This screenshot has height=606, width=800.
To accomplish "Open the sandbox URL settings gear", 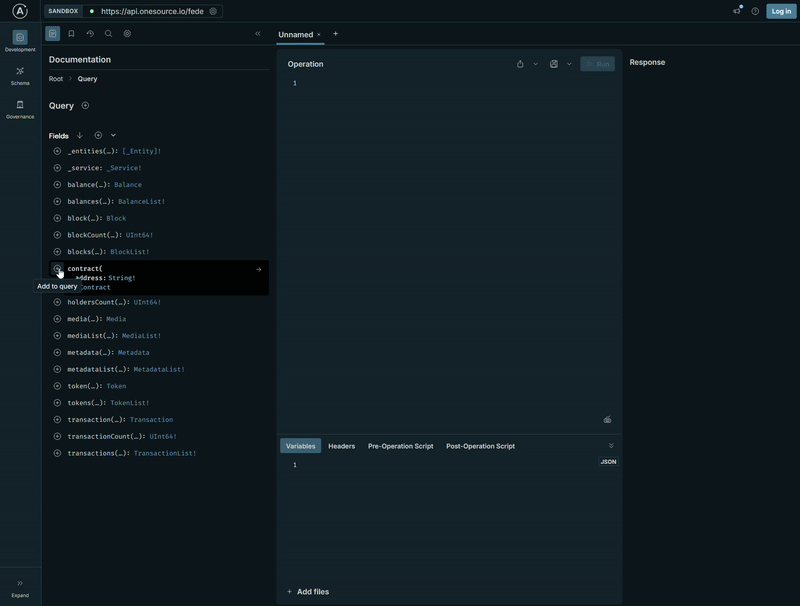I will [210, 11].
